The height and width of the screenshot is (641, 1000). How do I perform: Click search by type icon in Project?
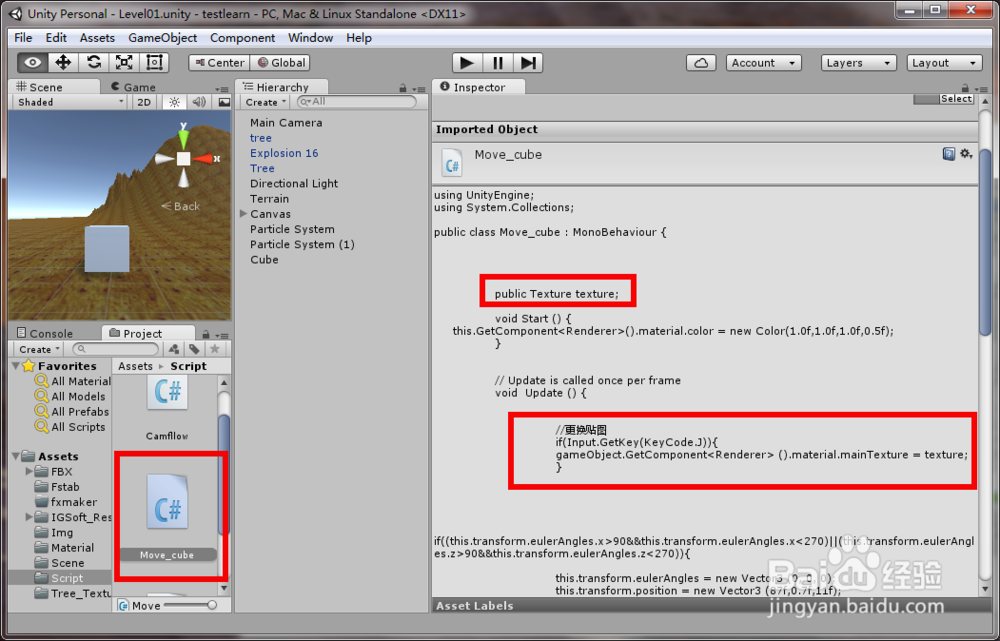(x=174, y=349)
